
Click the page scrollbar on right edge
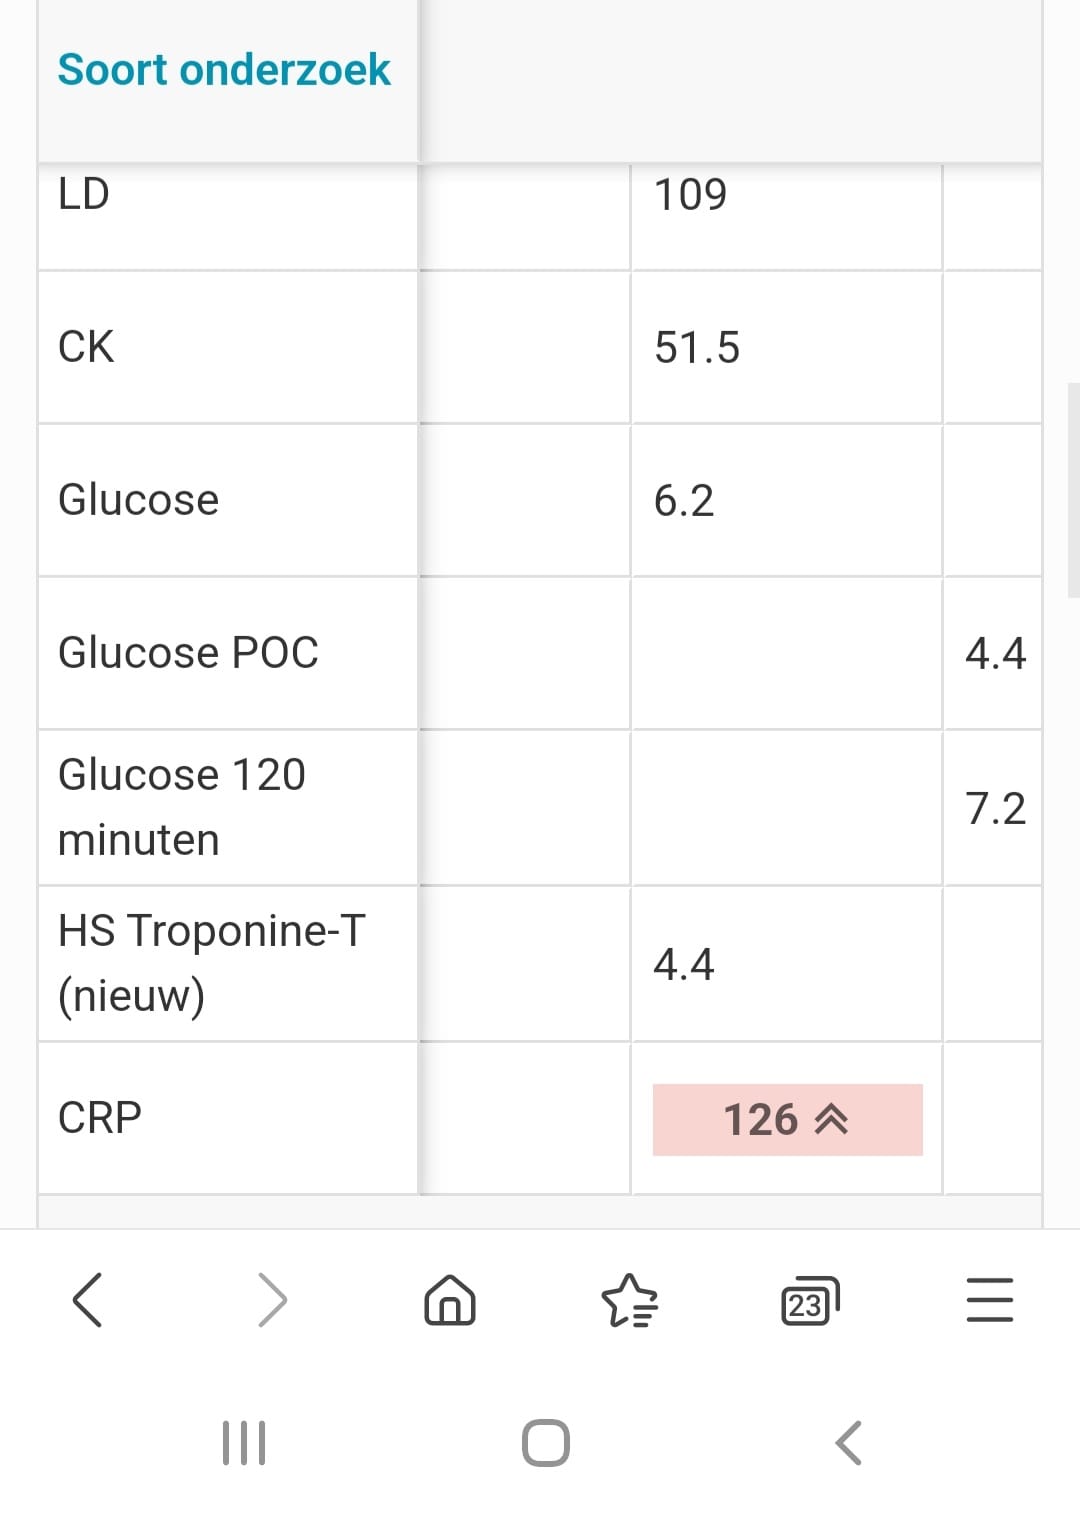[x=1074, y=490]
